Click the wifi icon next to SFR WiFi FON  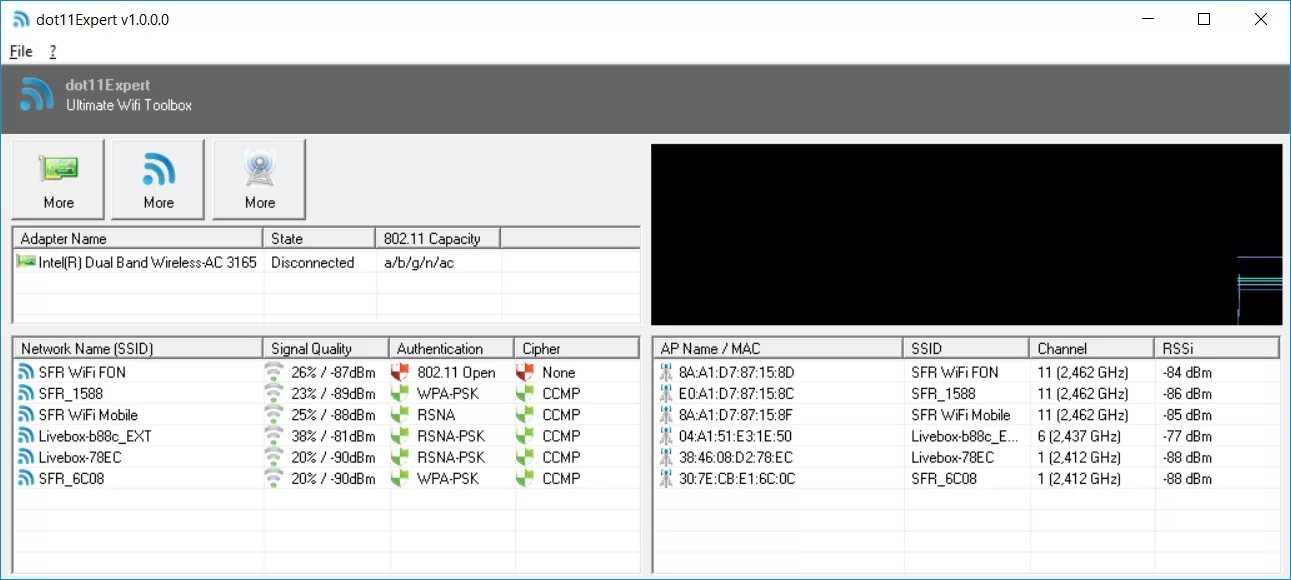(x=27, y=372)
